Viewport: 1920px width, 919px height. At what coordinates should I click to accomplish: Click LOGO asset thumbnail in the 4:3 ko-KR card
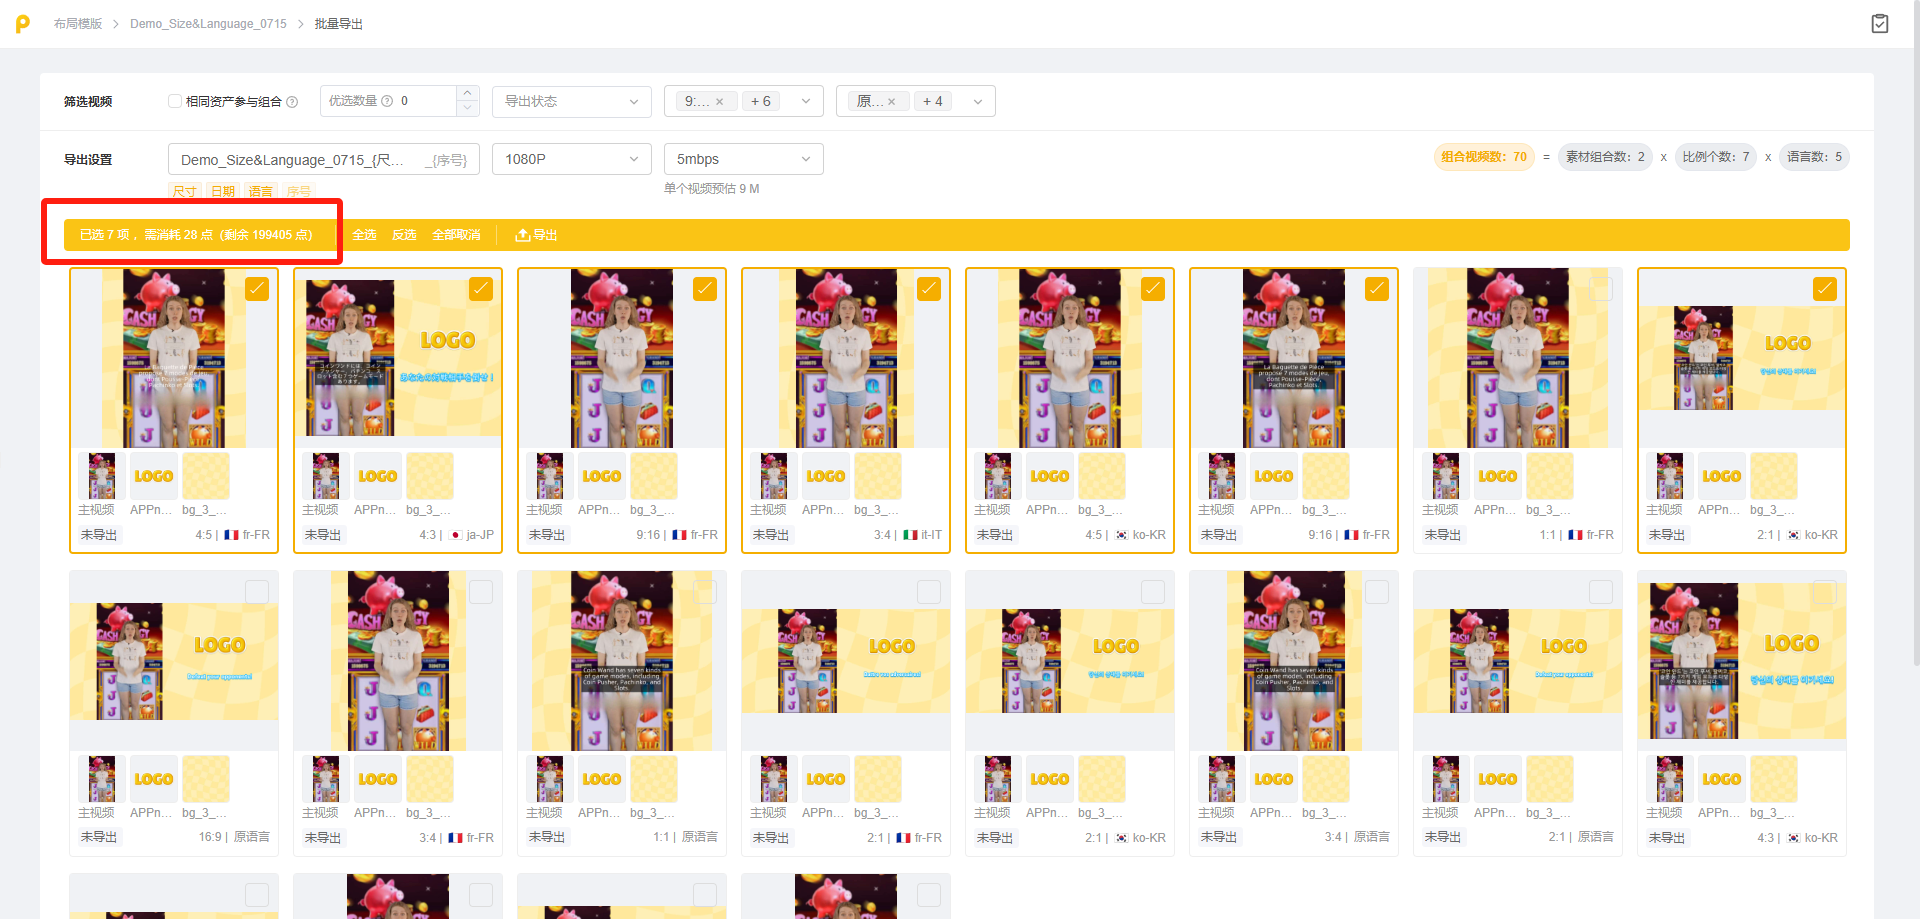pos(1722,779)
